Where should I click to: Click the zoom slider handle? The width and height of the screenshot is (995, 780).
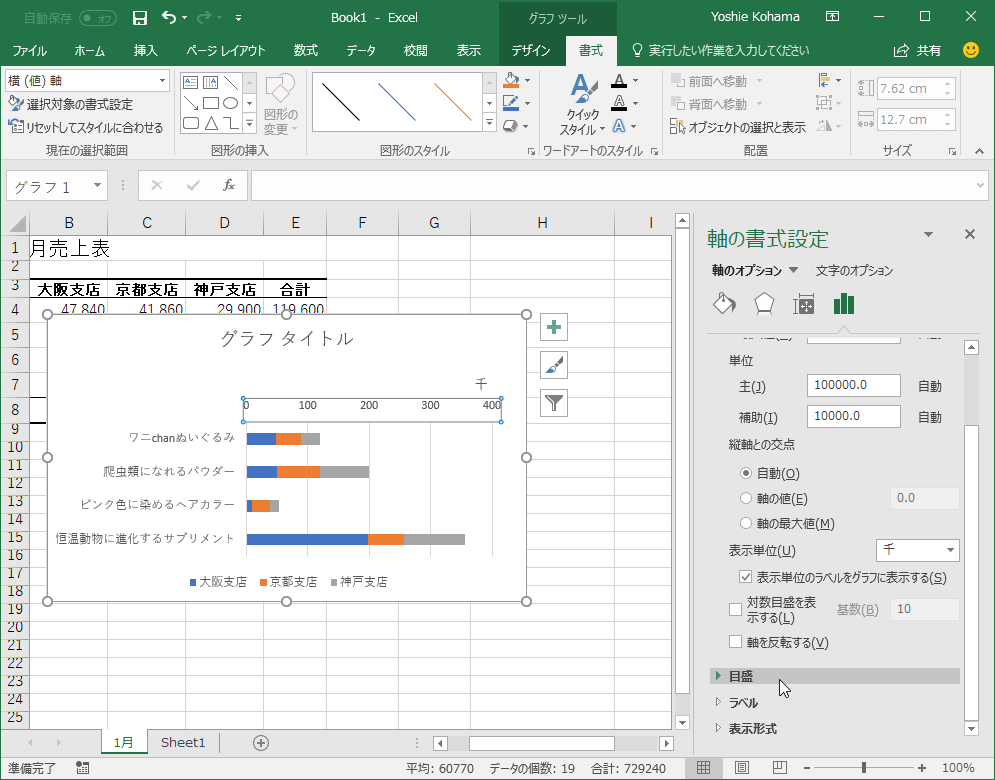(864, 768)
